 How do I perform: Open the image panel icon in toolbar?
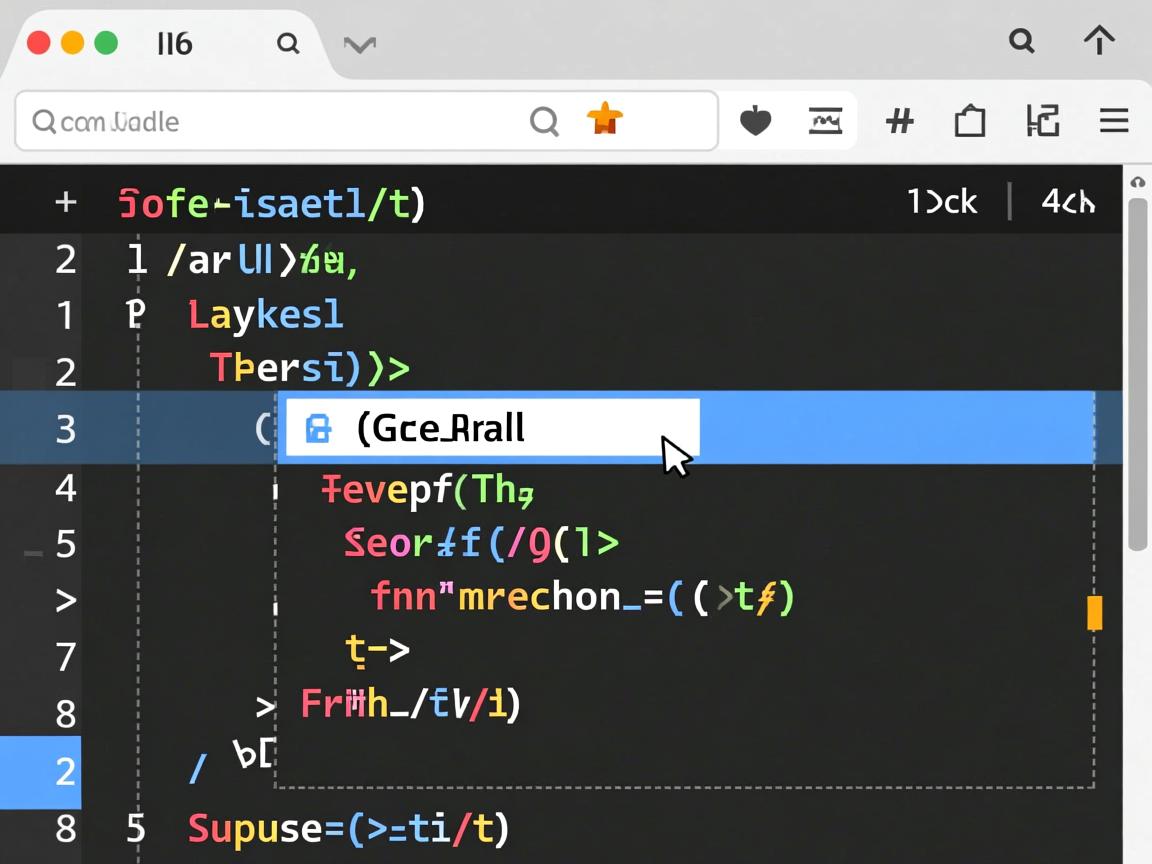click(825, 122)
